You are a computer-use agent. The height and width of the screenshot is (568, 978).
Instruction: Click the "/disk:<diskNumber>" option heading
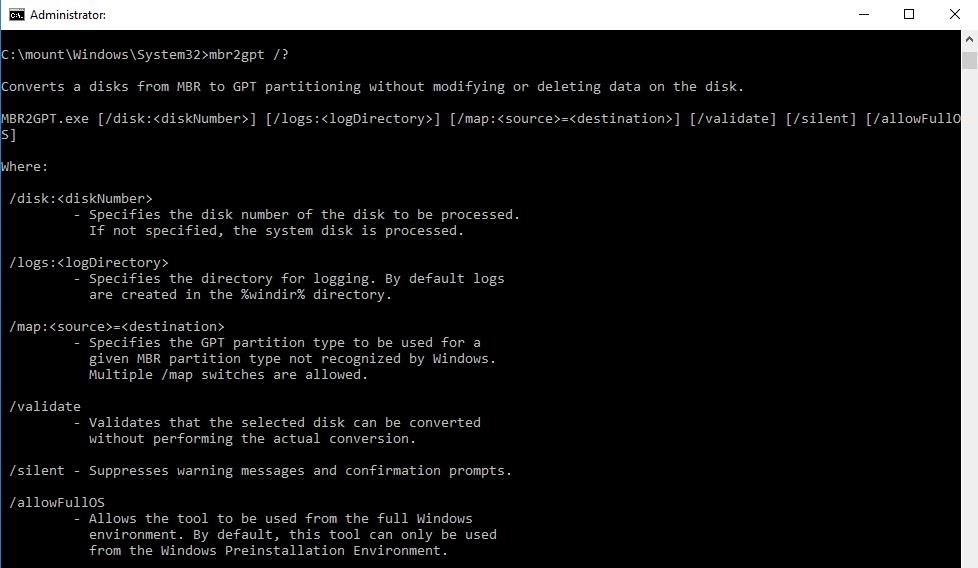pos(81,199)
